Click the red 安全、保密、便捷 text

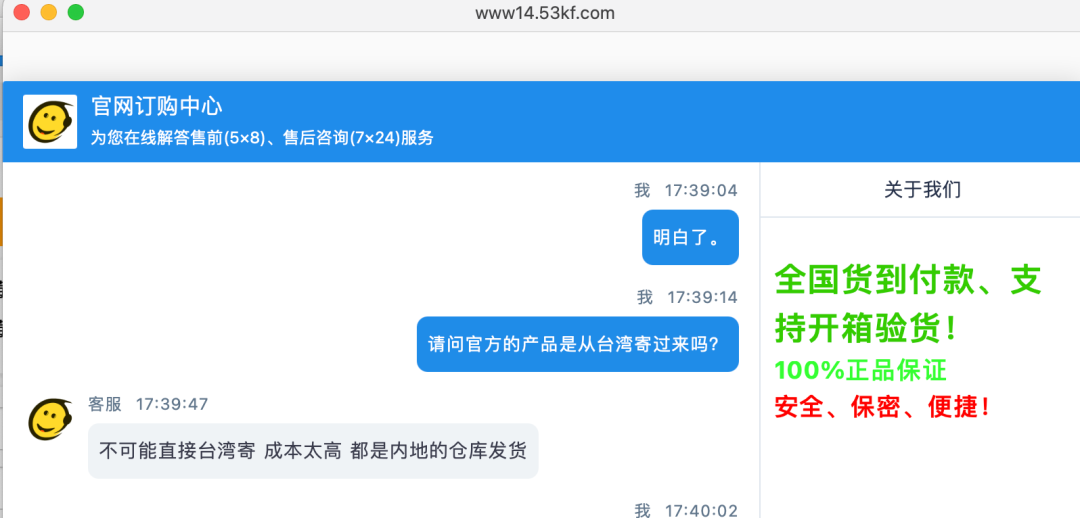884,406
